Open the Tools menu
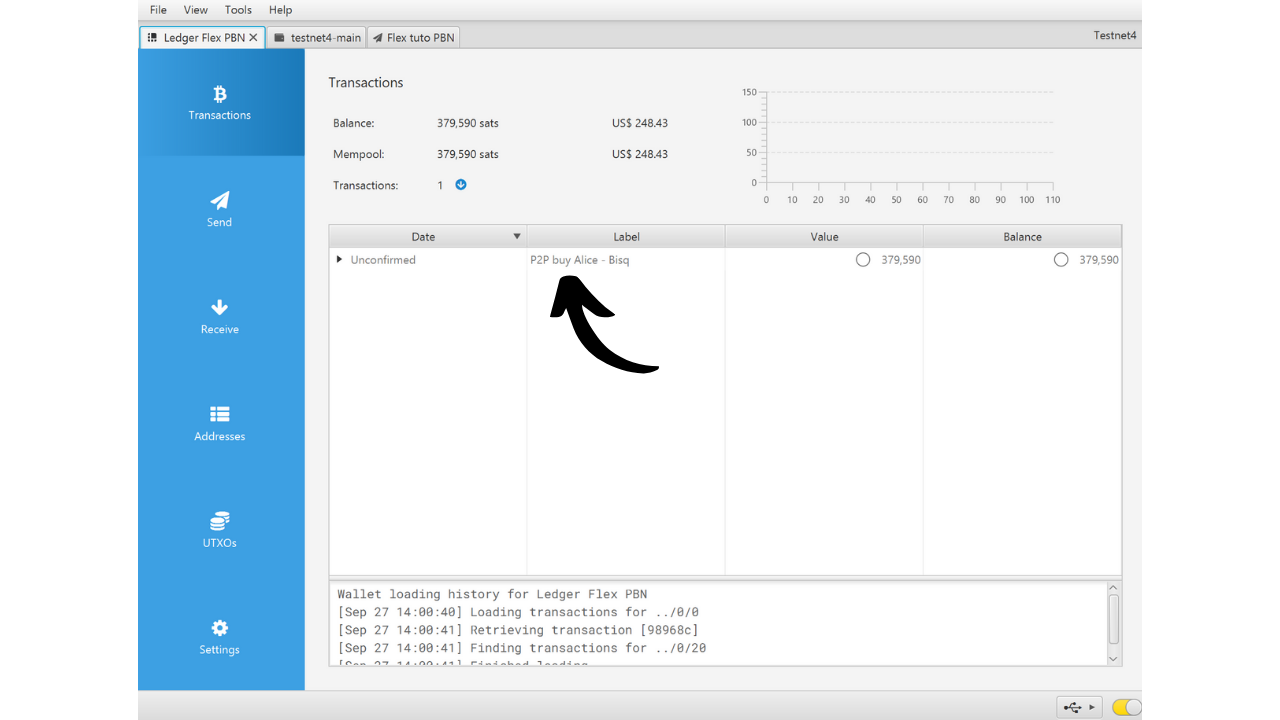1280x720 pixels. pos(238,10)
